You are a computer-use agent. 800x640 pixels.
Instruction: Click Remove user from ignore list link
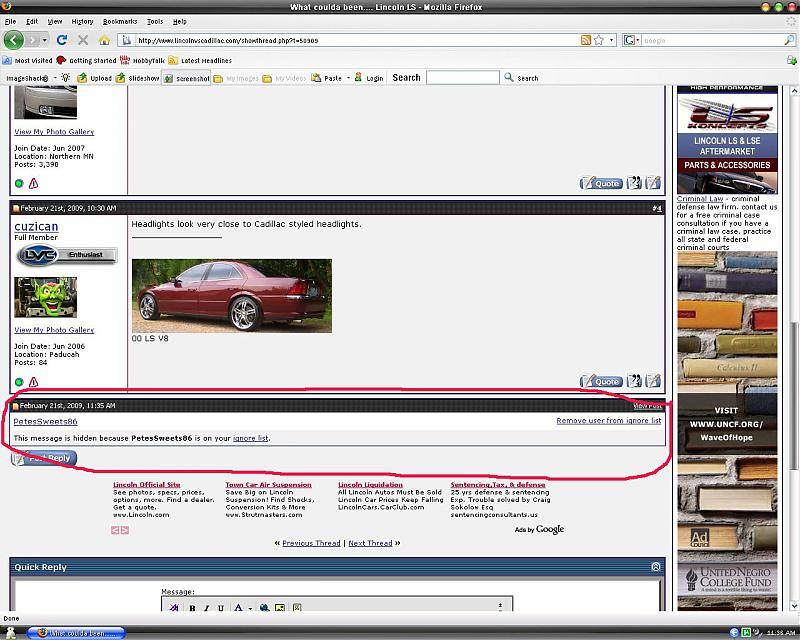pos(608,421)
